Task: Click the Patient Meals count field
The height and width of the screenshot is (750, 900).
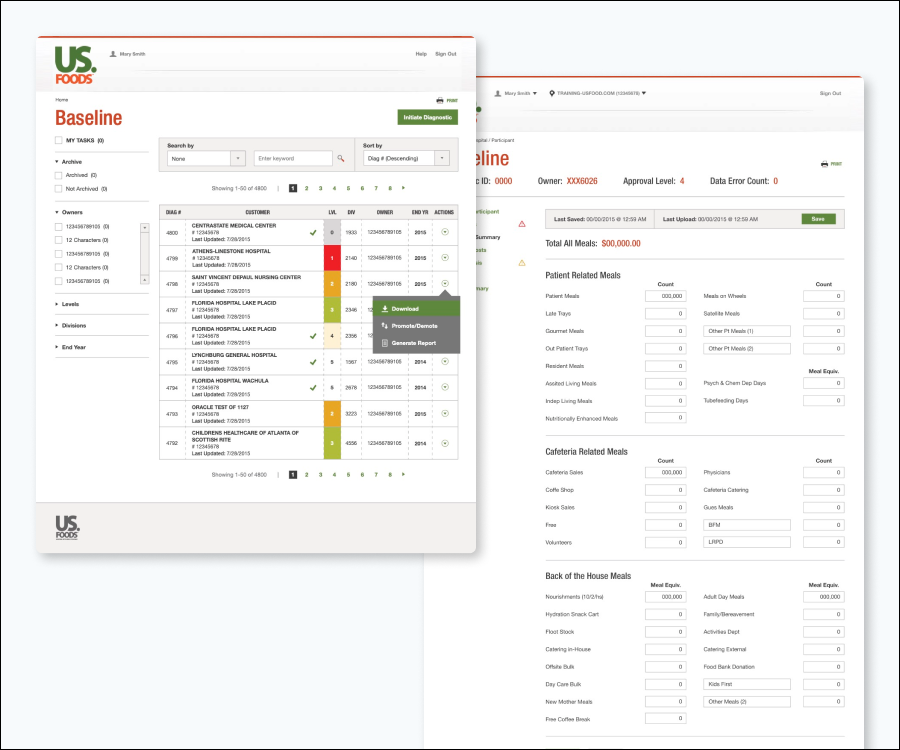Action: [x=666, y=296]
